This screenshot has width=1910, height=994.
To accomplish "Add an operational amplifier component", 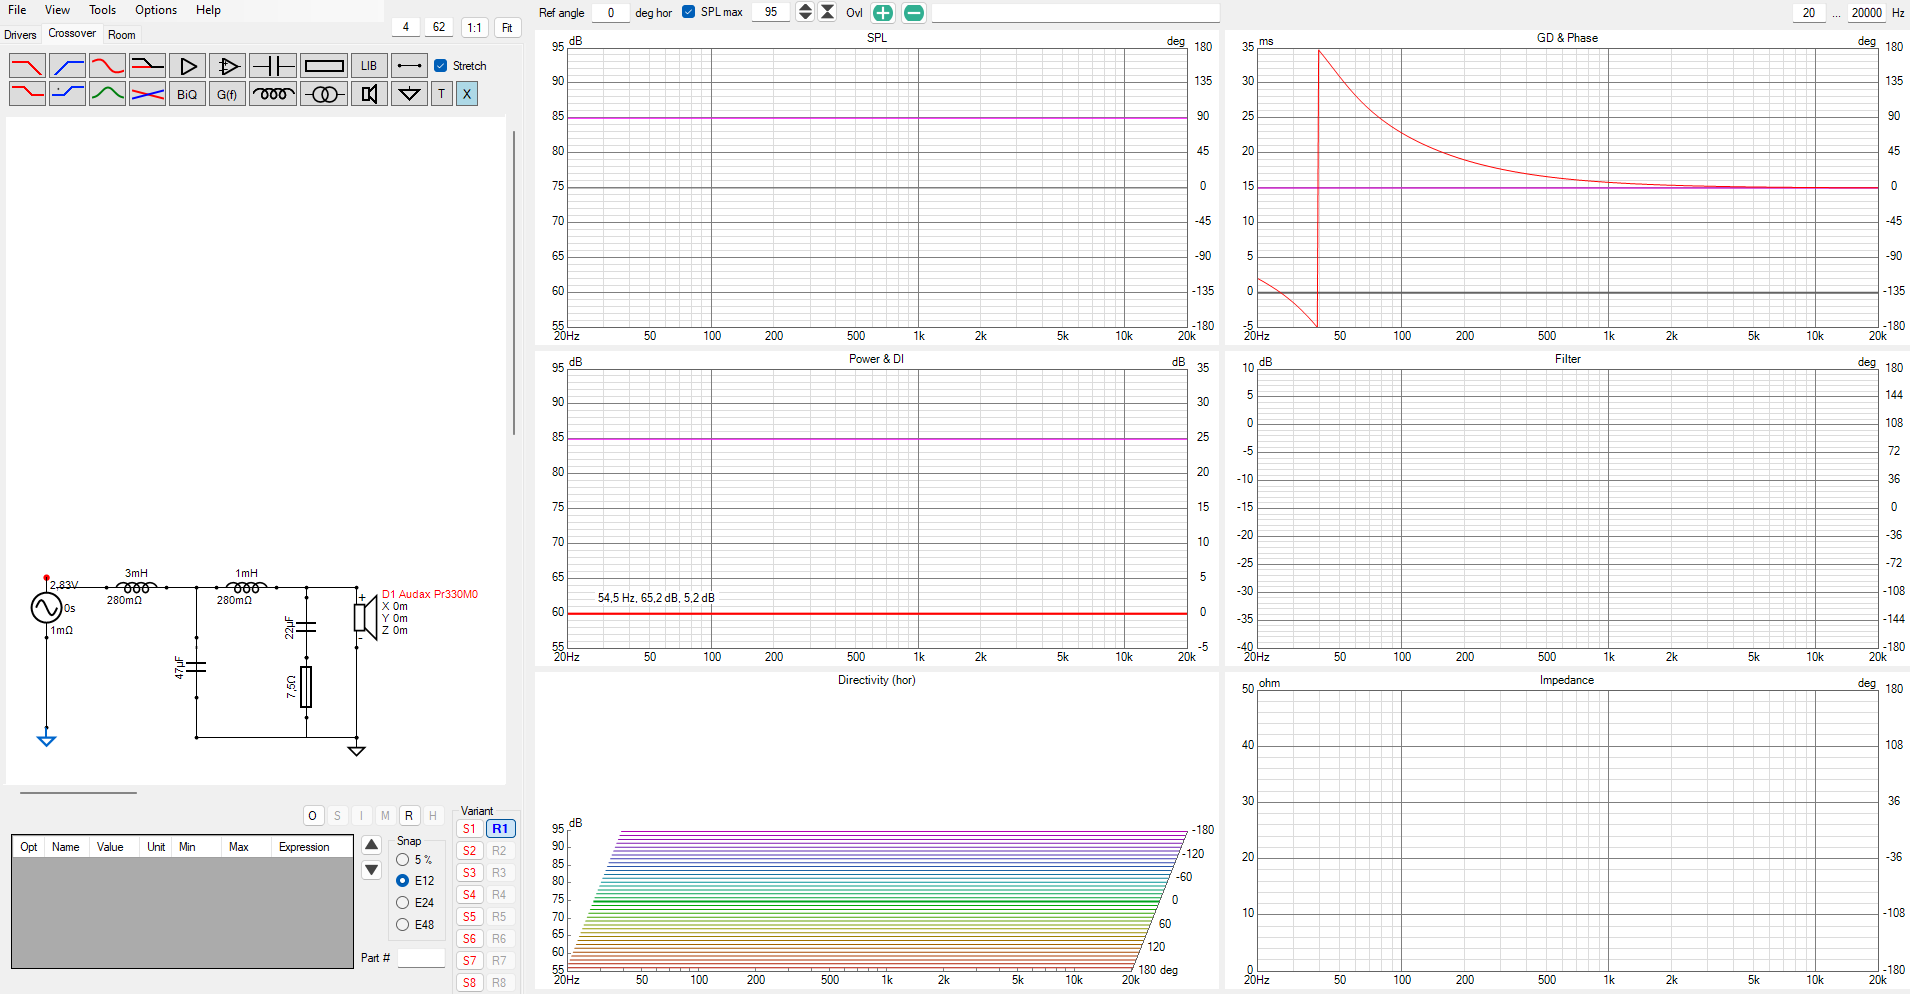I will [x=227, y=66].
